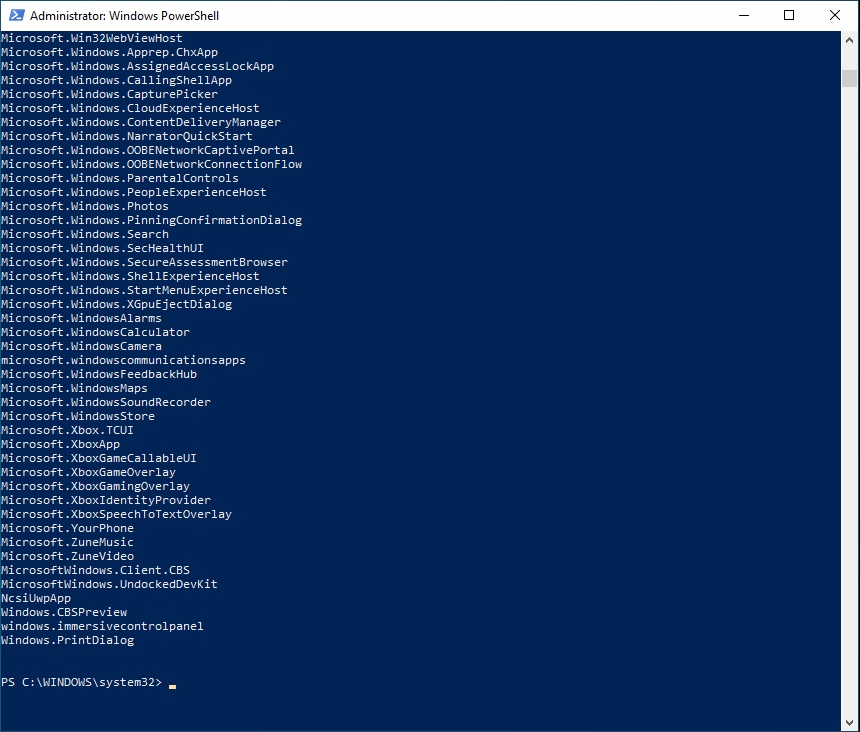Click the Microsoft.Windows.ShellExperienceHost line
The width and height of the screenshot is (860, 732).
pos(130,276)
